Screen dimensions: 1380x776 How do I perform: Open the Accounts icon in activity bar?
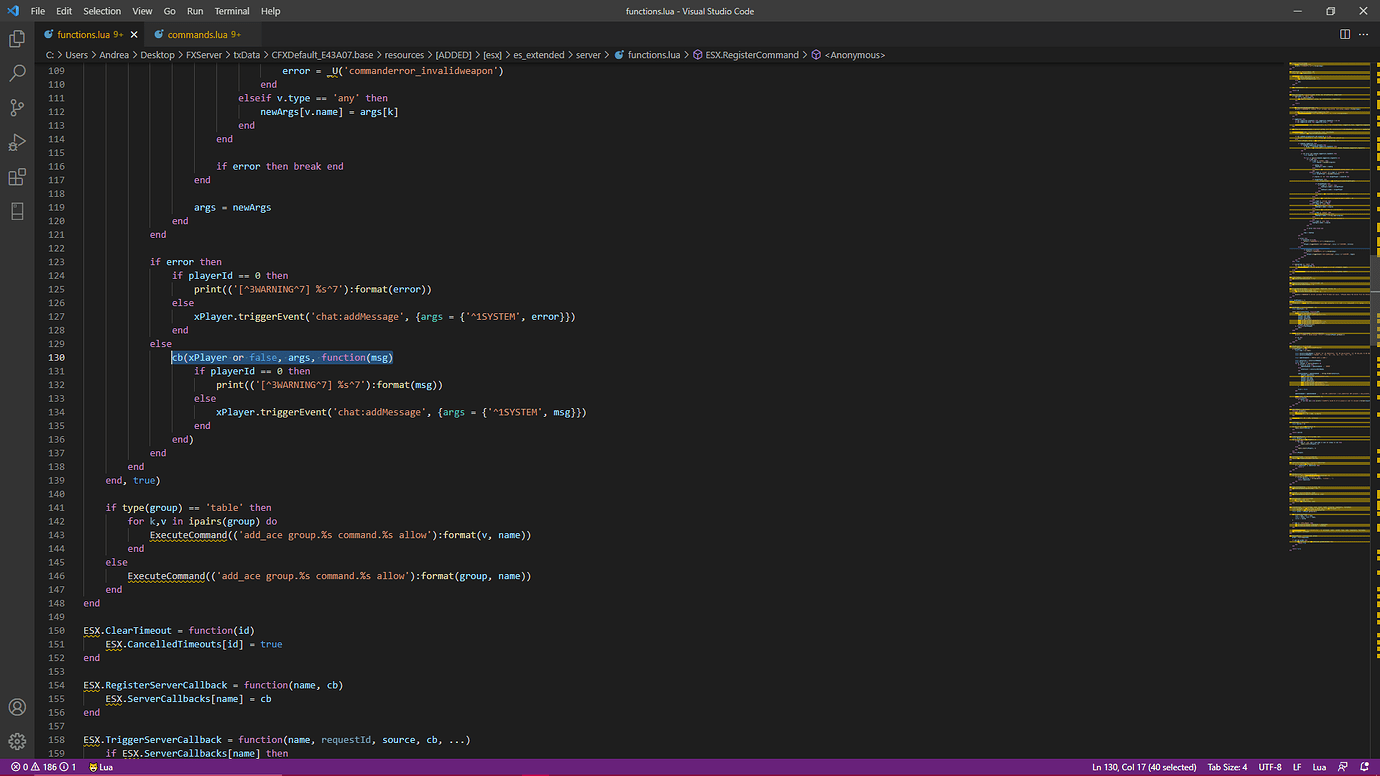[16, 706]
